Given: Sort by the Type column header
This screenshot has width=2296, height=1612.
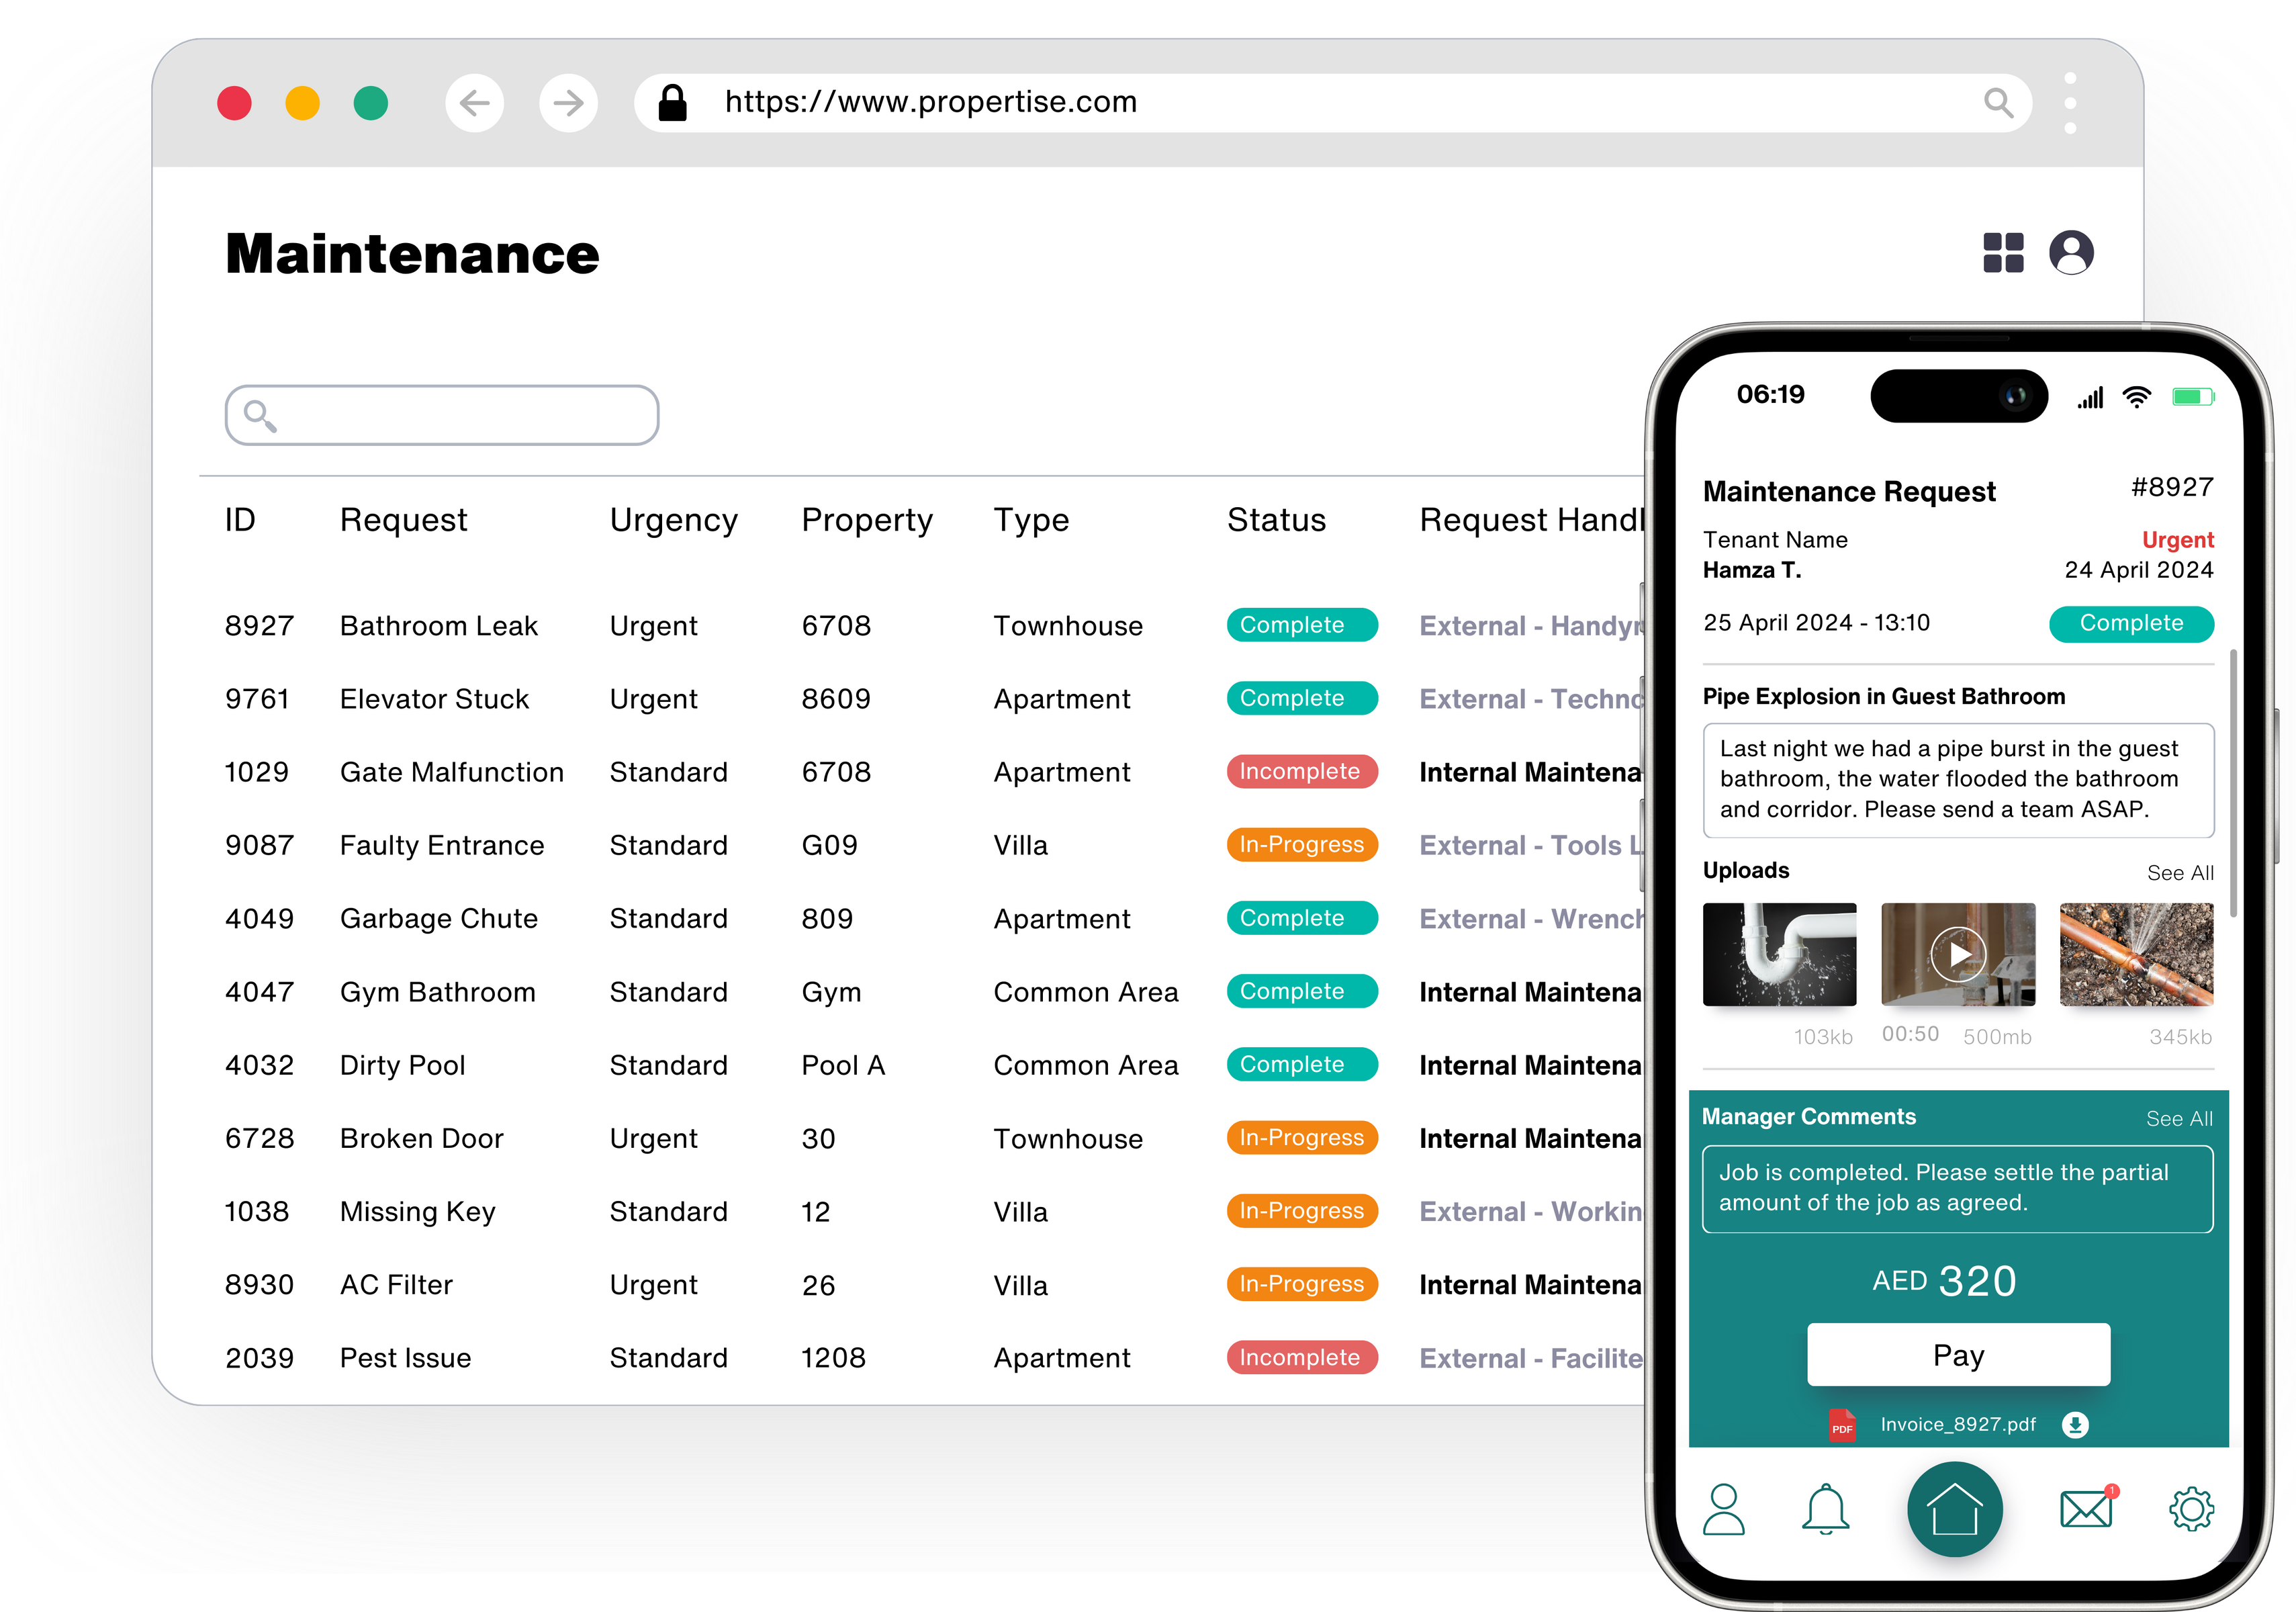Looking at the screenshot, I should tap(1031, 521).
